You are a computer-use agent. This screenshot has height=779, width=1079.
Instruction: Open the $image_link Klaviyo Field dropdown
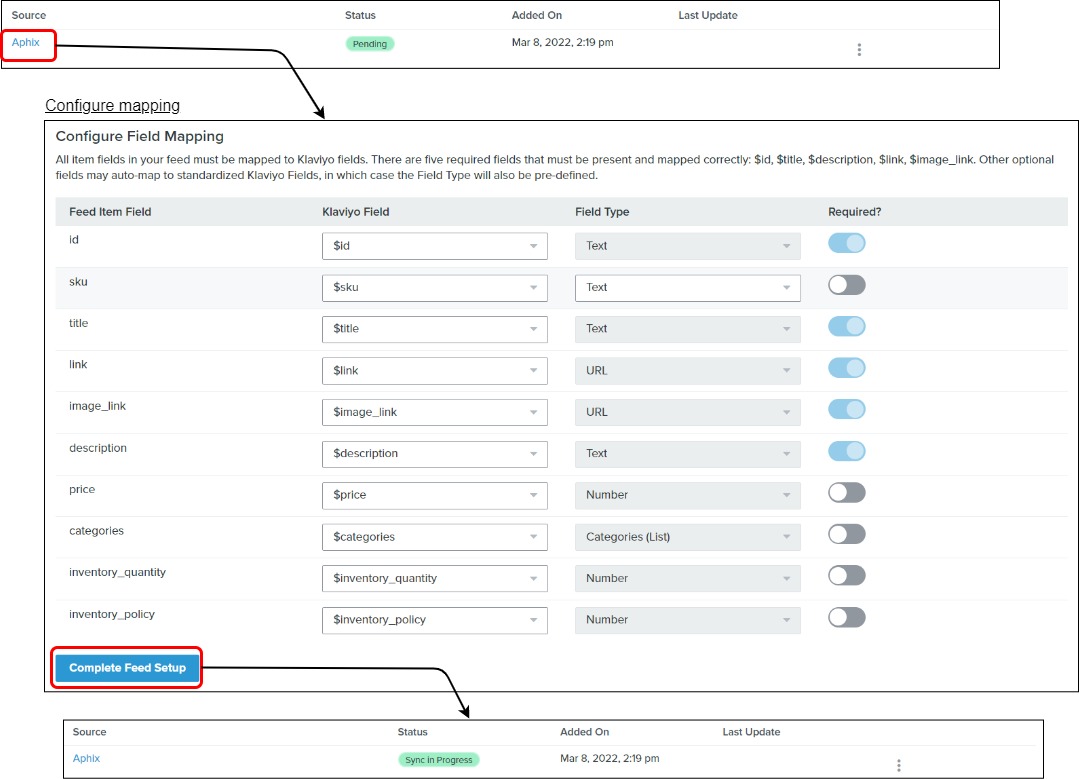[434, 412]
